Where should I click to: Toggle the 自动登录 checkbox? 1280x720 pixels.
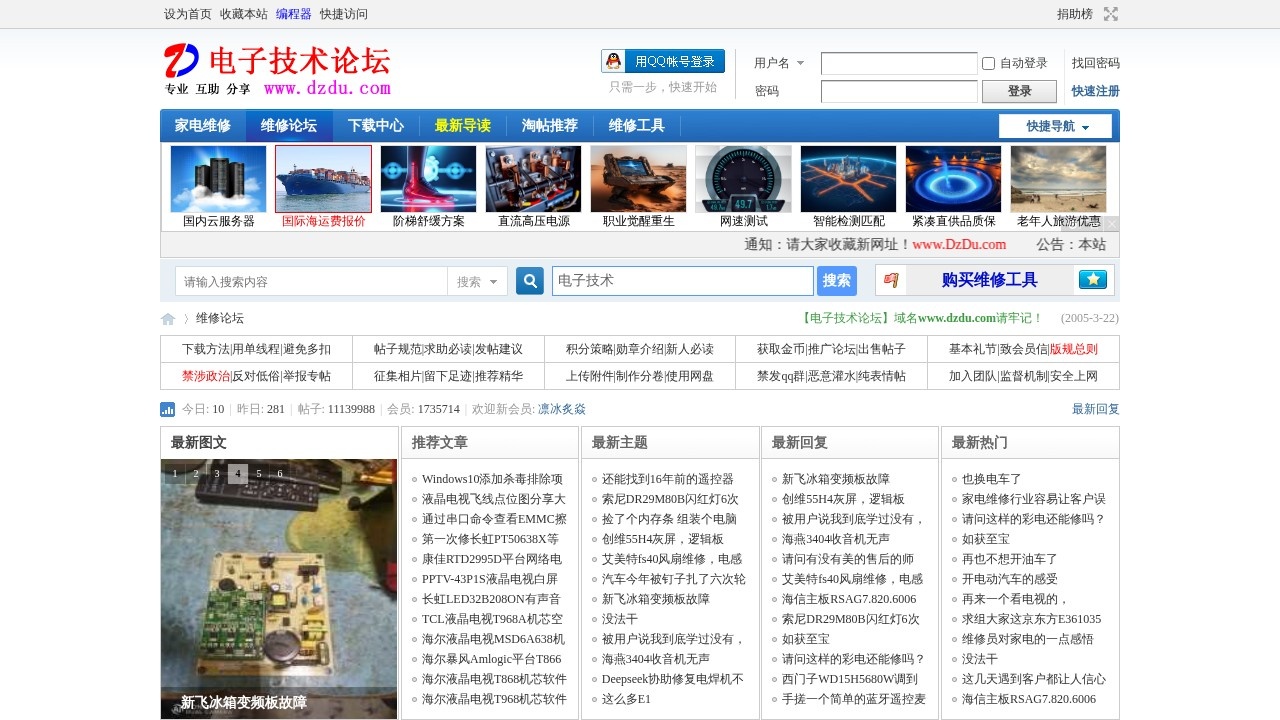[x=988, y=63]
